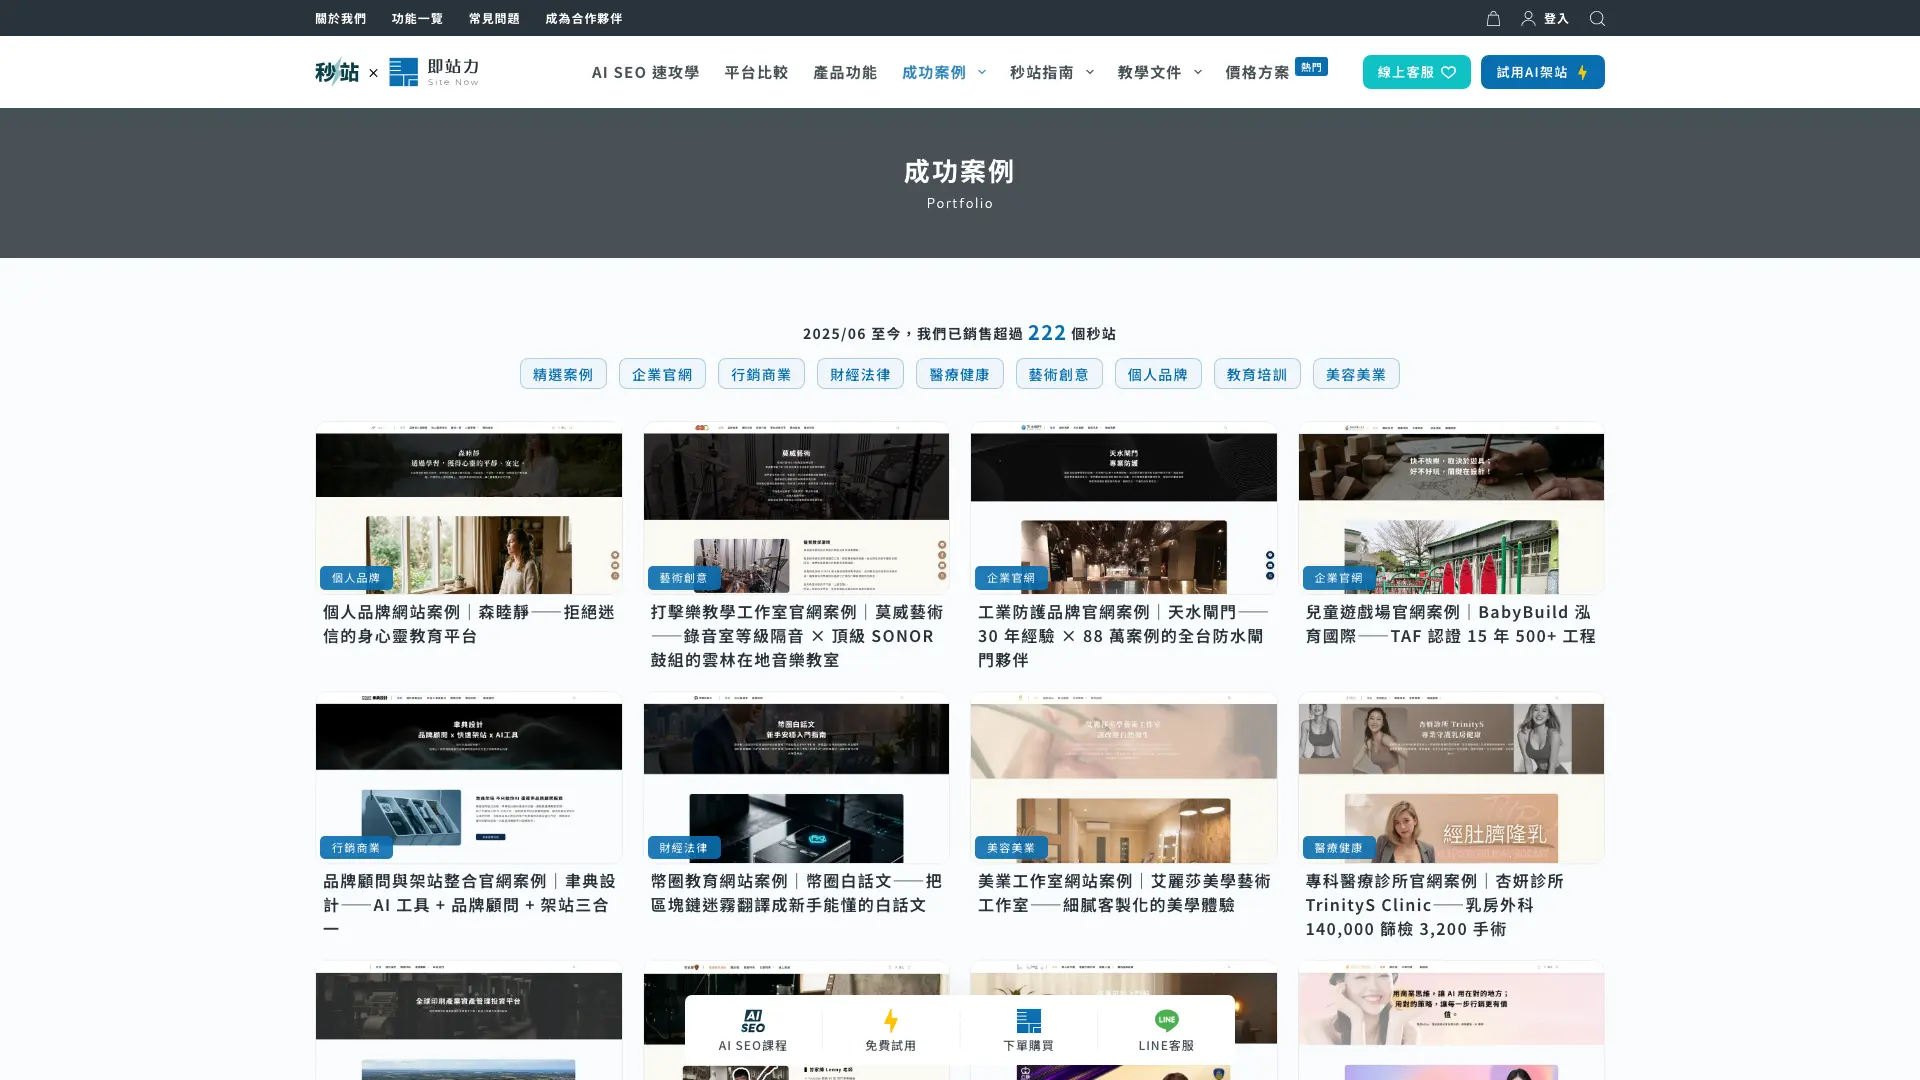The width and height of the screenshot is (1920, 1080).
Task: Click 行銷商業 tag on 聿典設計 card
Action: (x=356, y=848)
